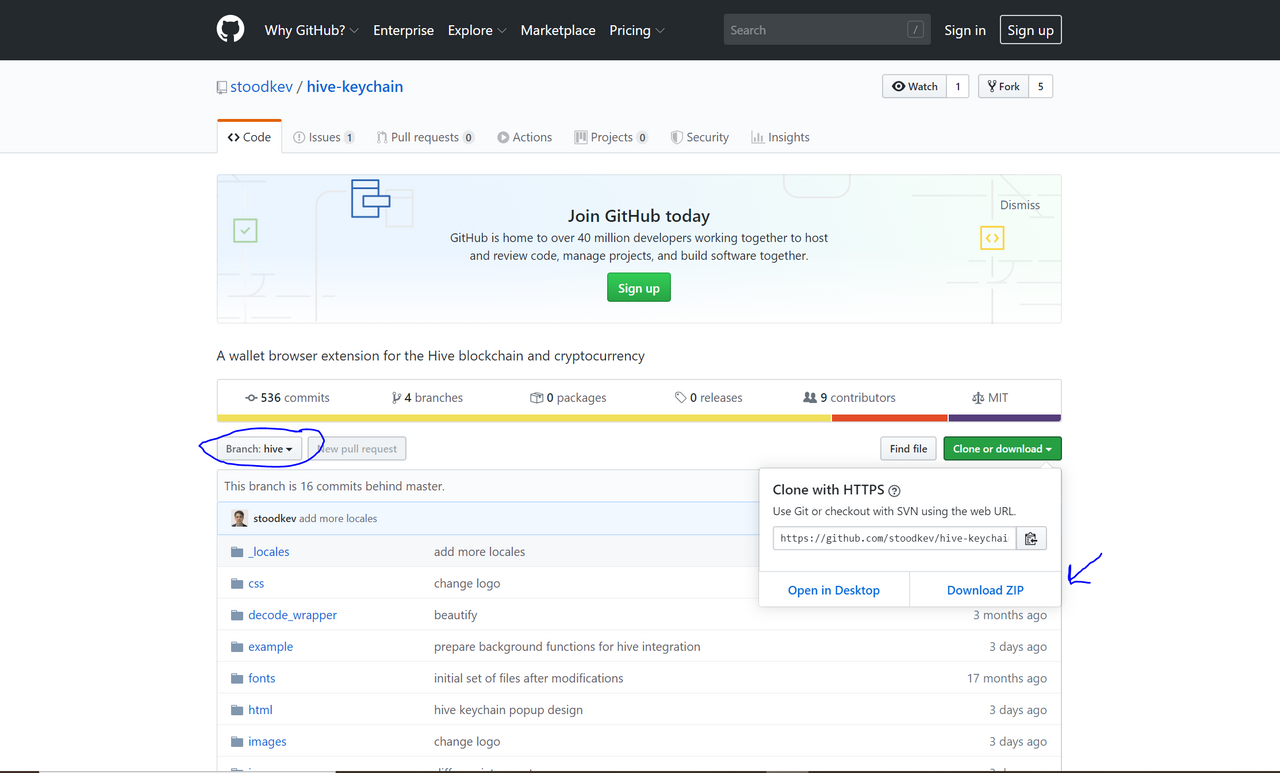Click the GitHub Octocat logo

click(x=230, y=30)
